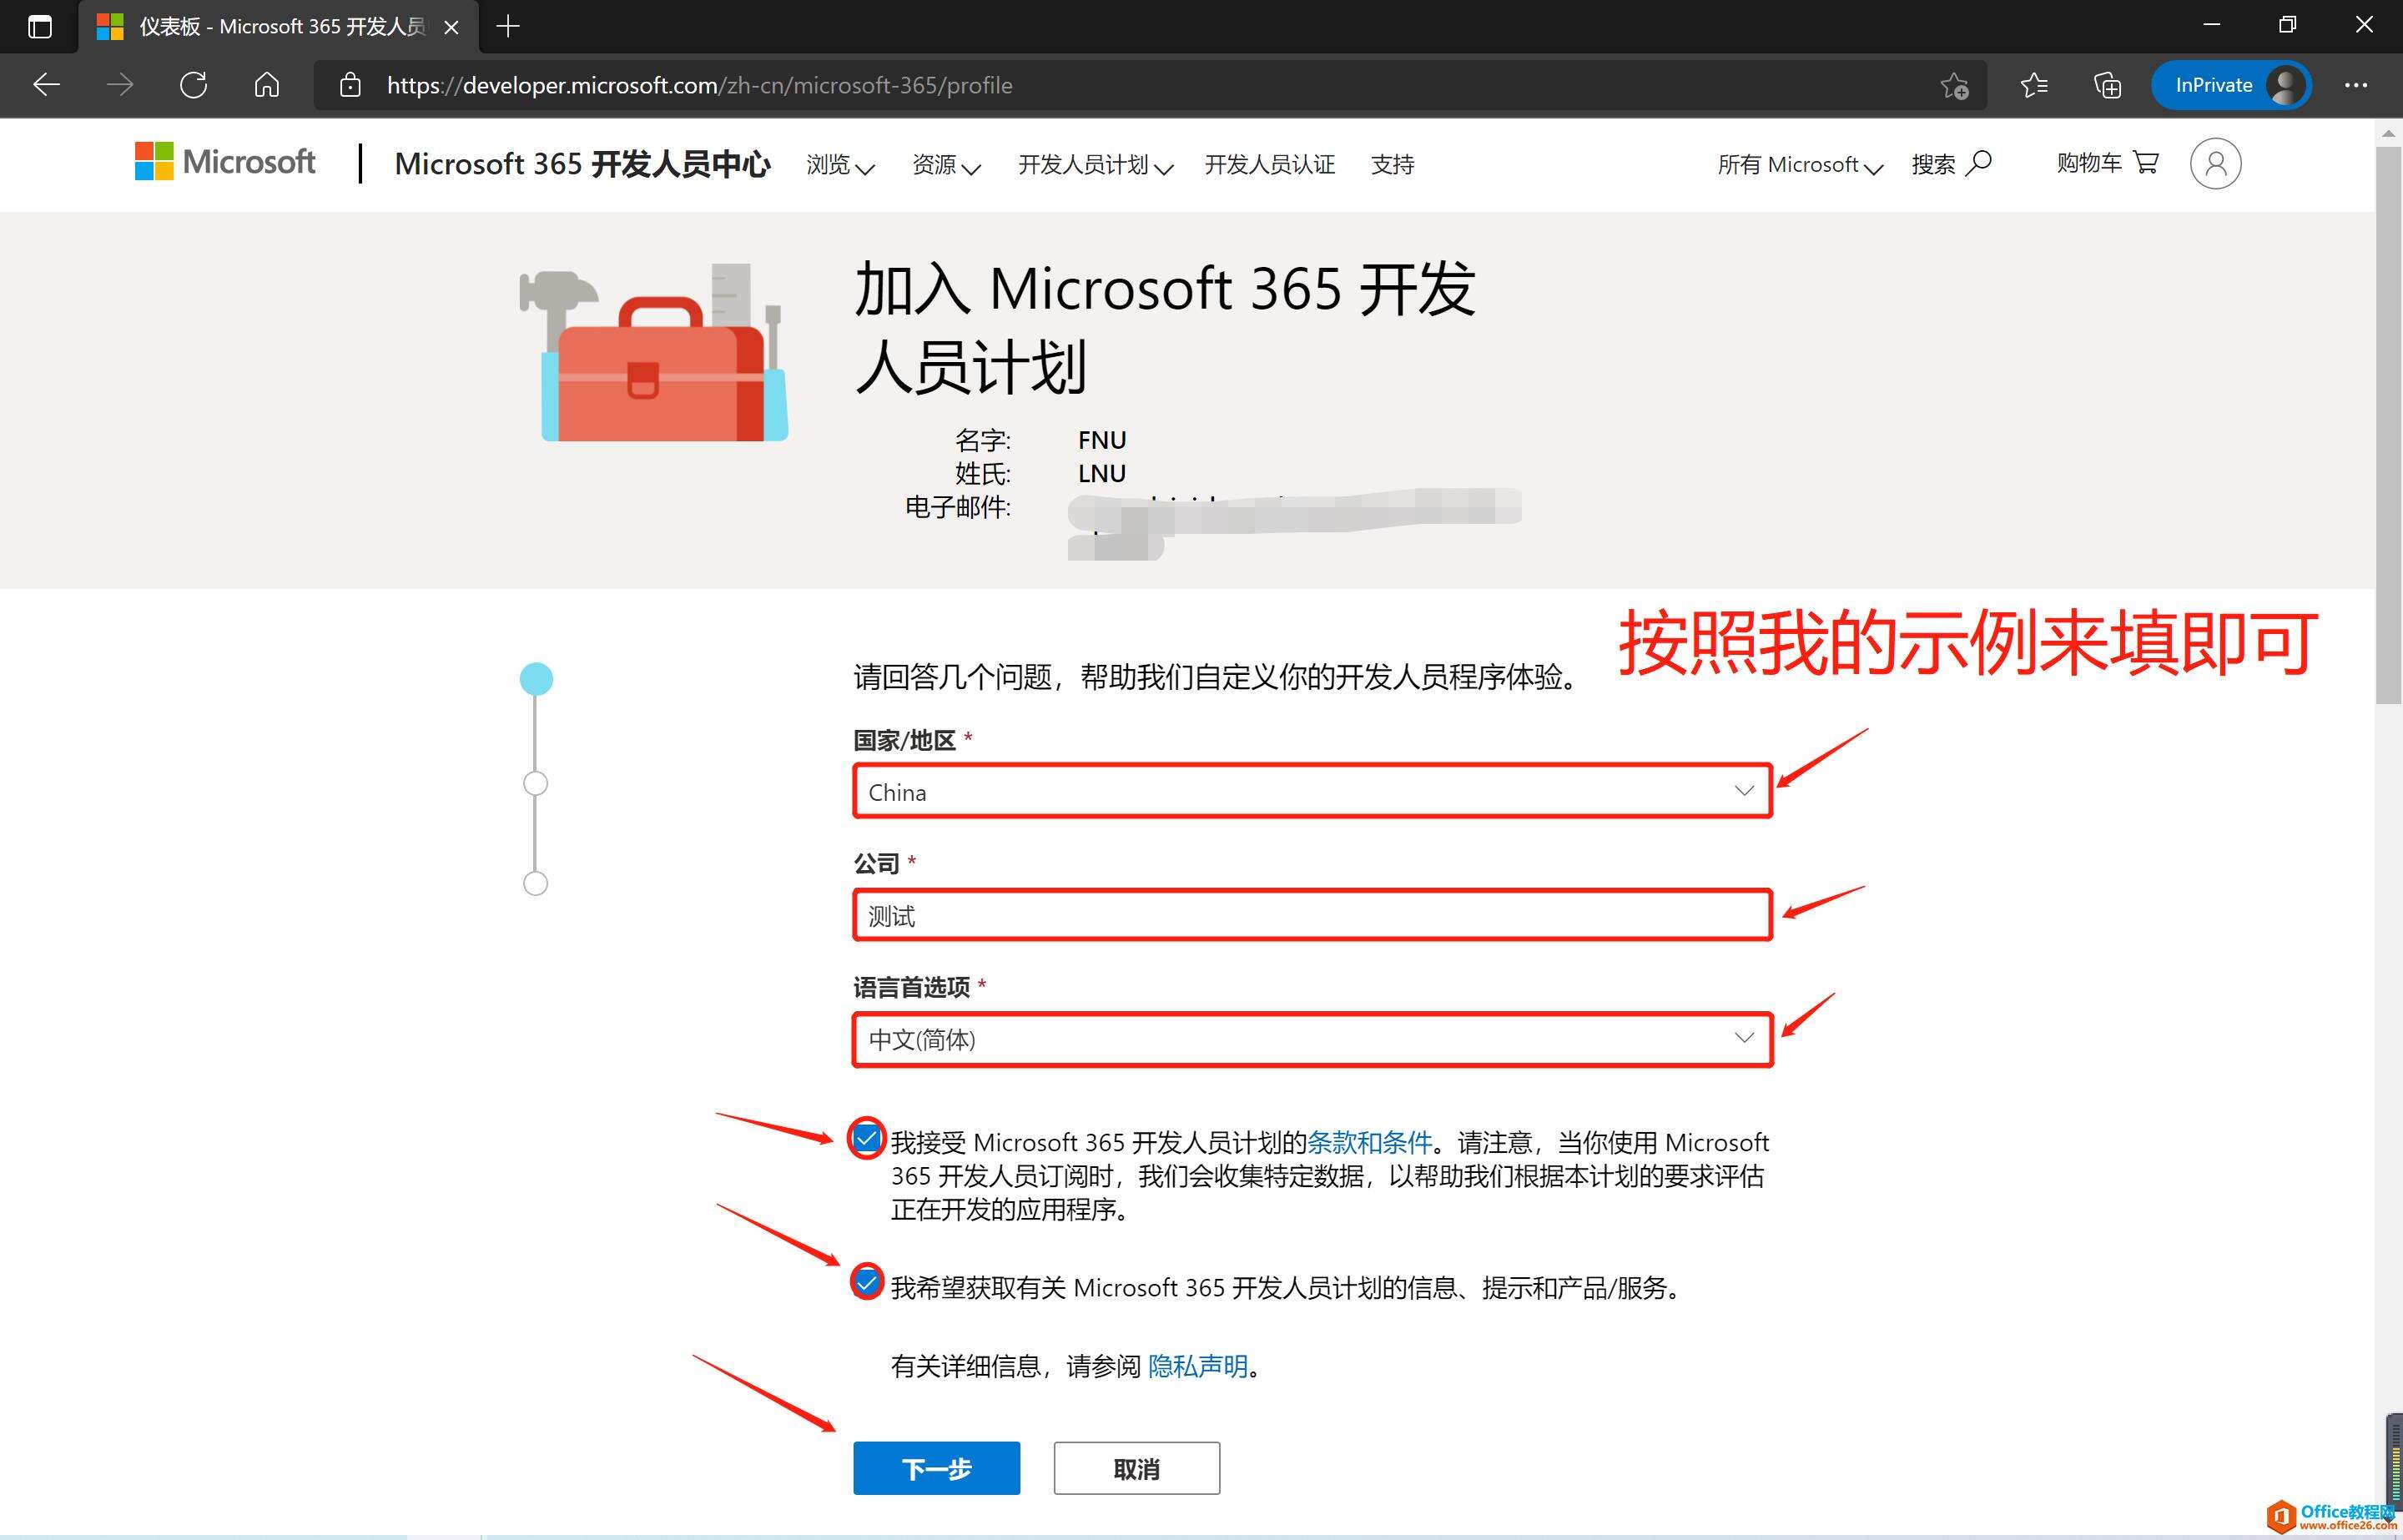Expand the 开发人员计划 menu
The image size is (2403, 1540).
[x=1095, y=165]
